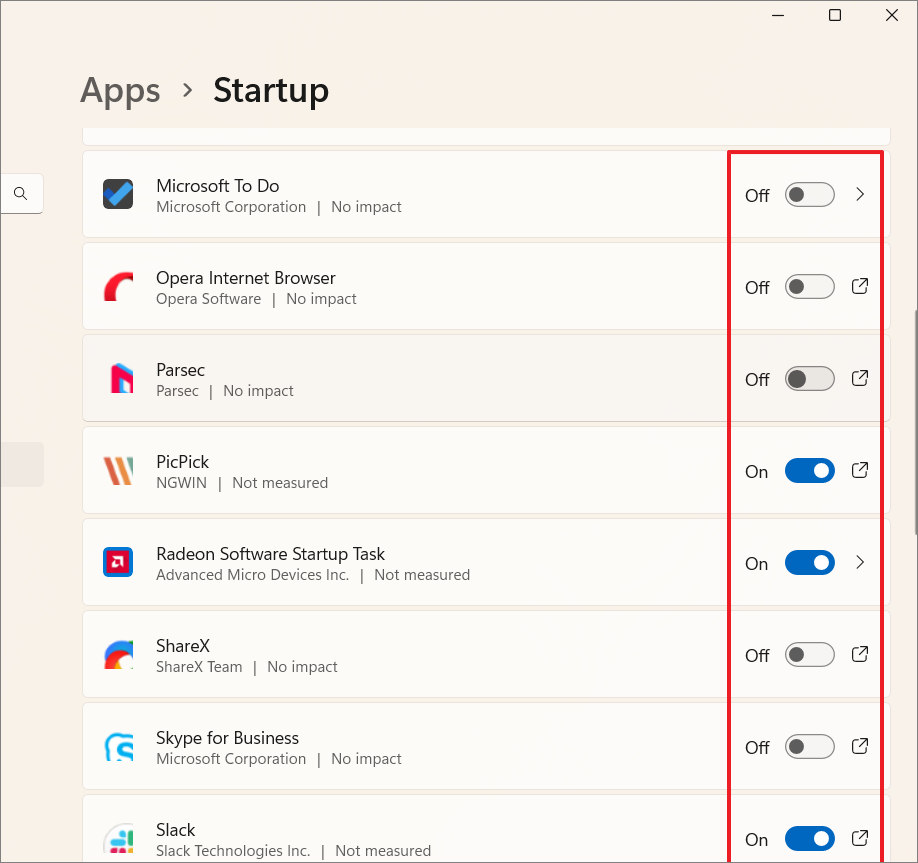
Task: Click the Slack app icon
Action: [118, 838]
